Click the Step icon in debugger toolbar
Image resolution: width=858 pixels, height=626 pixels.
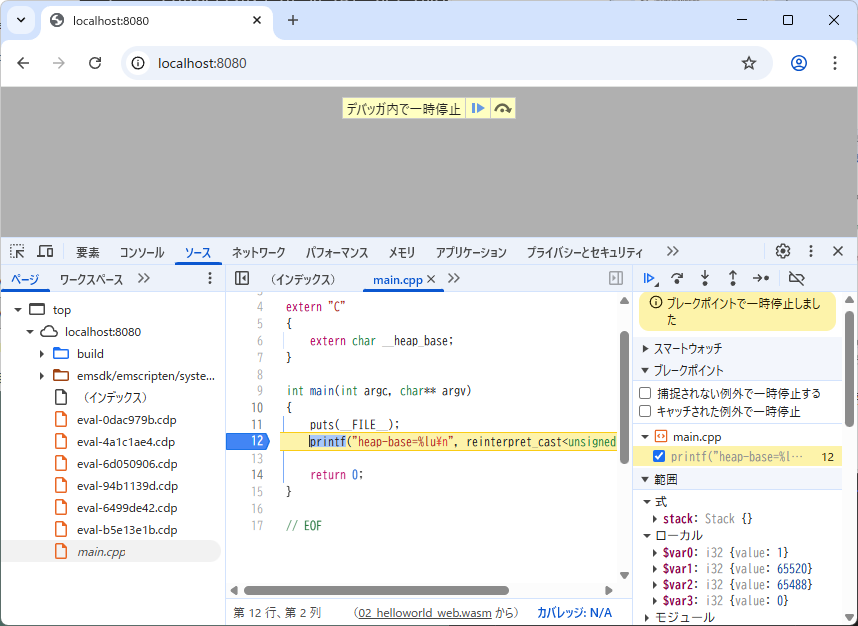[761, 279]
